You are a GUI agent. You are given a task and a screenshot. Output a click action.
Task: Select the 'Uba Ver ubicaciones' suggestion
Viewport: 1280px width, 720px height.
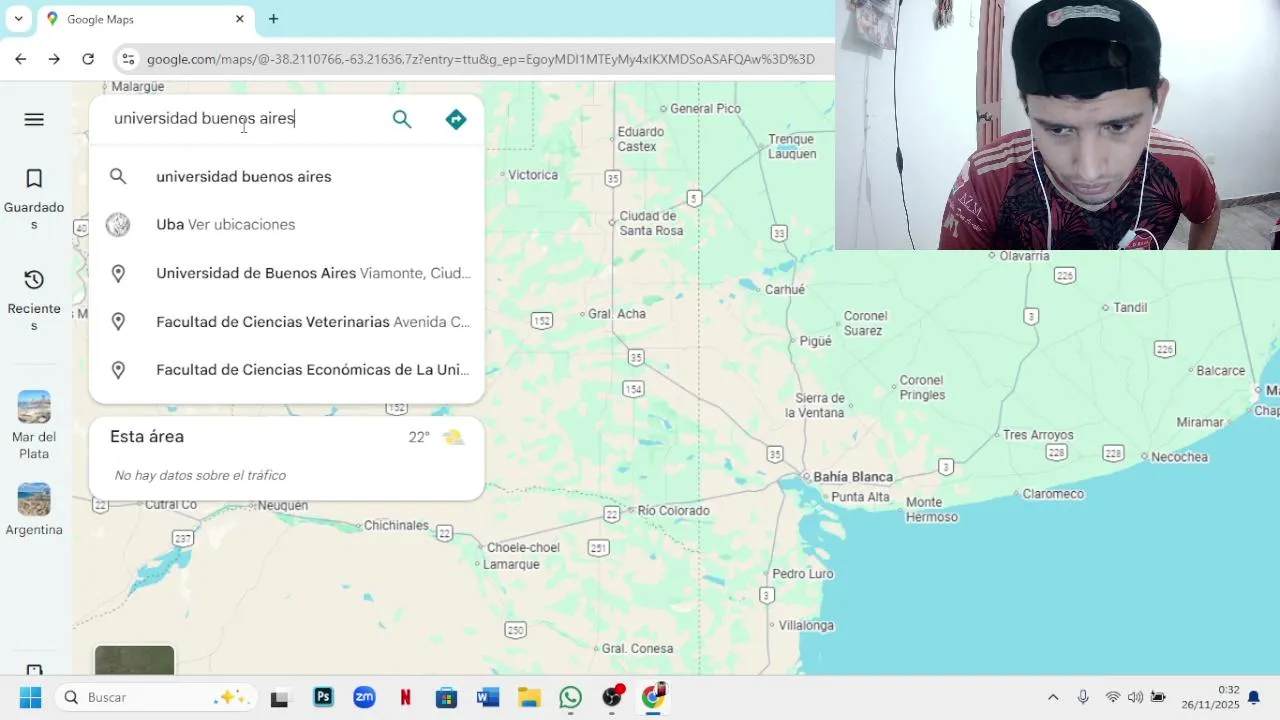287,224
